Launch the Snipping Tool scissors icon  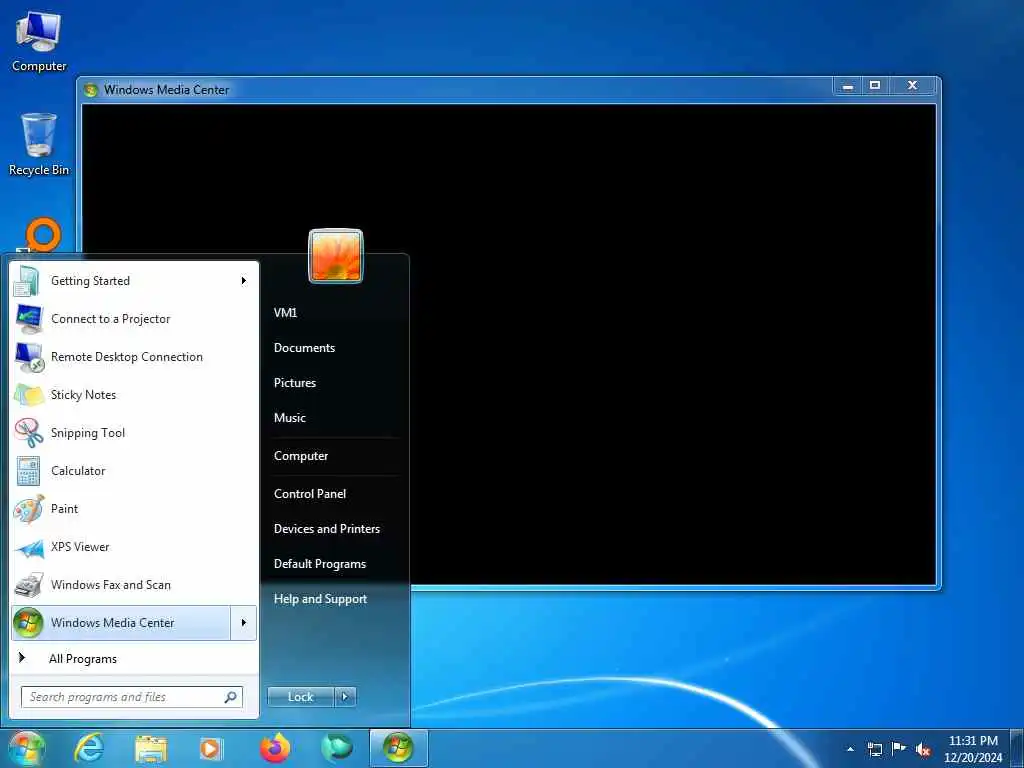click(x=29, y=432)
